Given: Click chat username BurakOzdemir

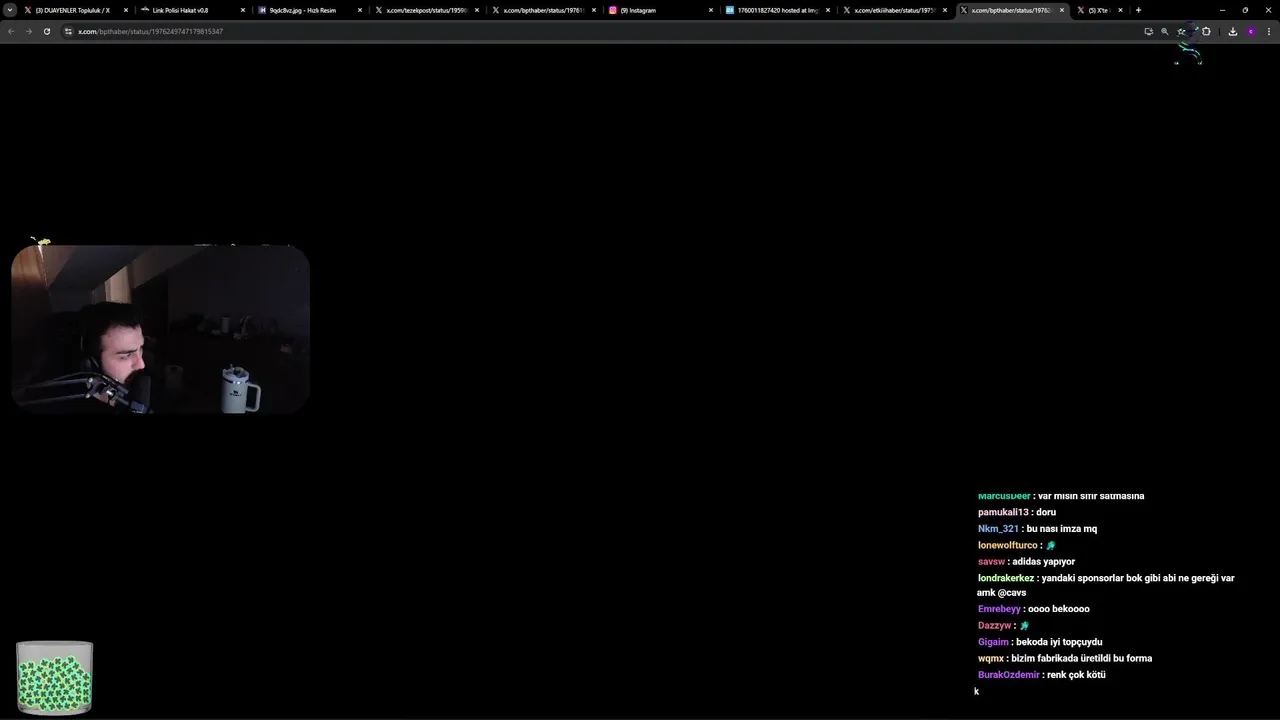Looking at the screenshot, I should click(1009, 675).
